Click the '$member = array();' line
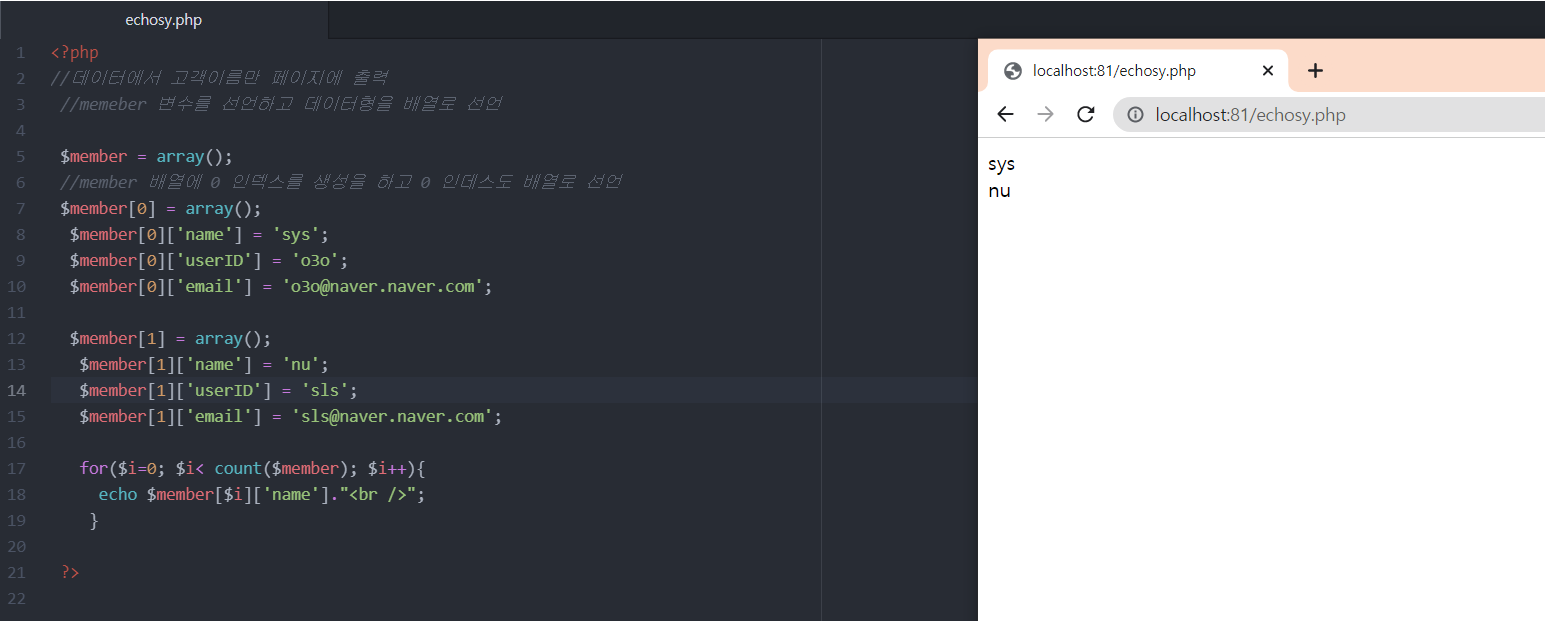Screen dimensions: 1545x621 [147, 156]
